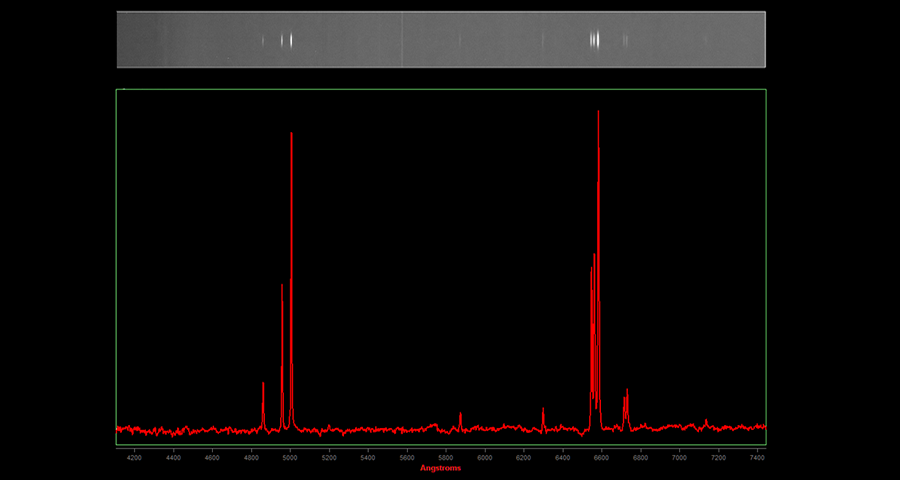Click the 6000 tick label on axis

point(485,456)
